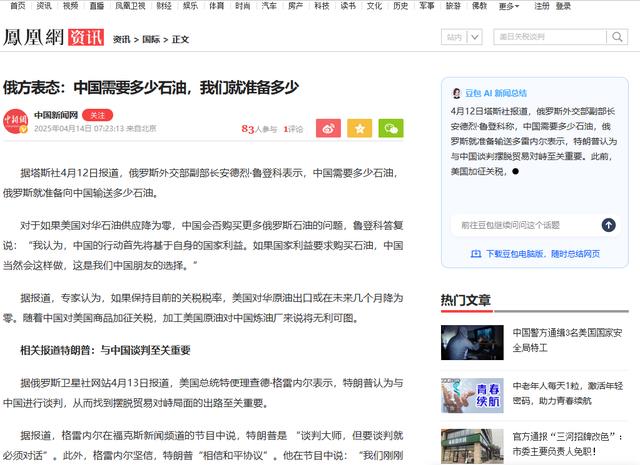The image size is (640, 465).
Task: Open 首页 in top navigation
Action: 18,6
